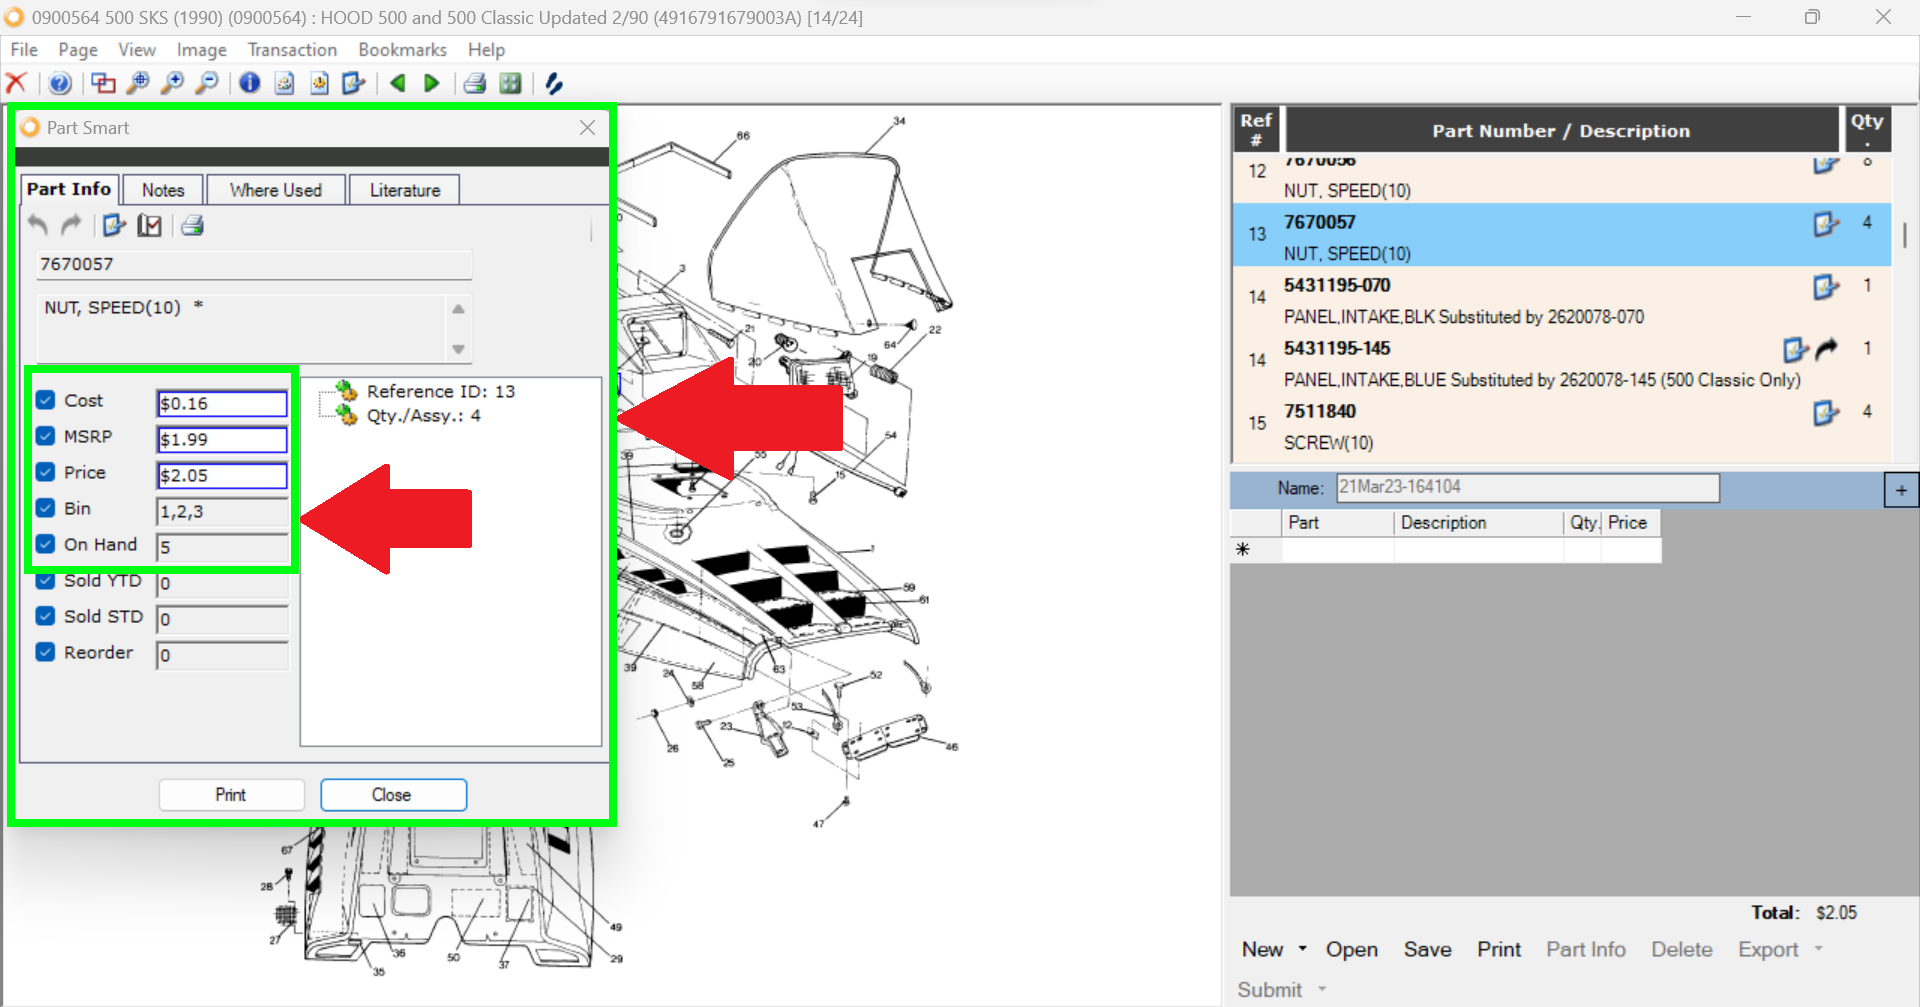
Task: Click the blue footprints icon in toolbar
Action: click(553, 83)
